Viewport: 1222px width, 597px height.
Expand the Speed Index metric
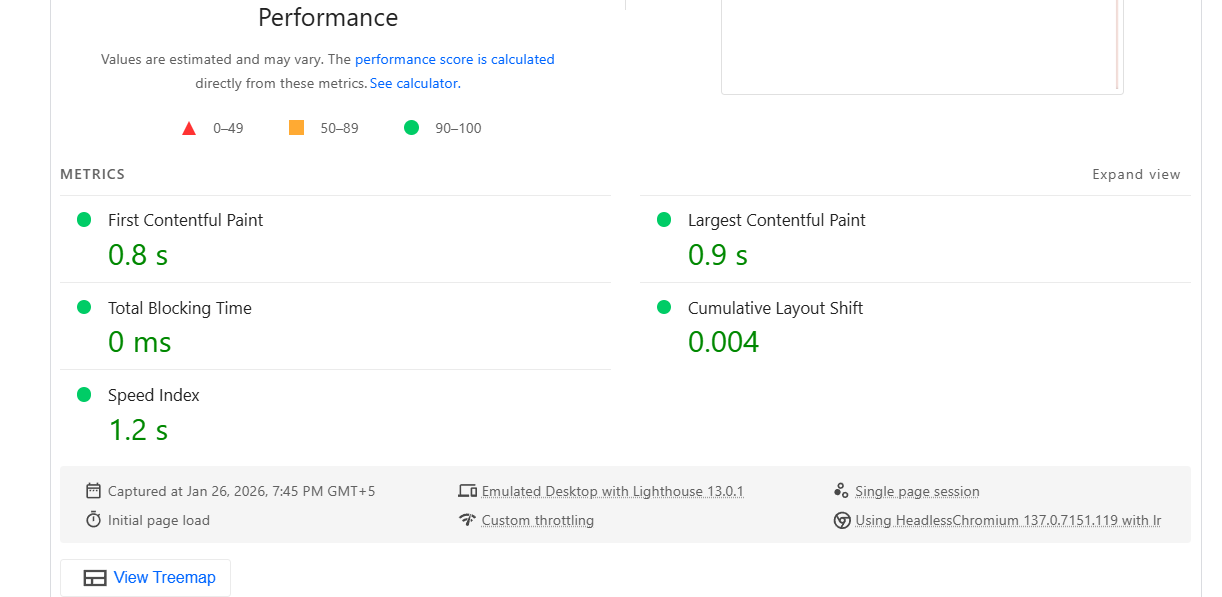(x=154, y=395)
